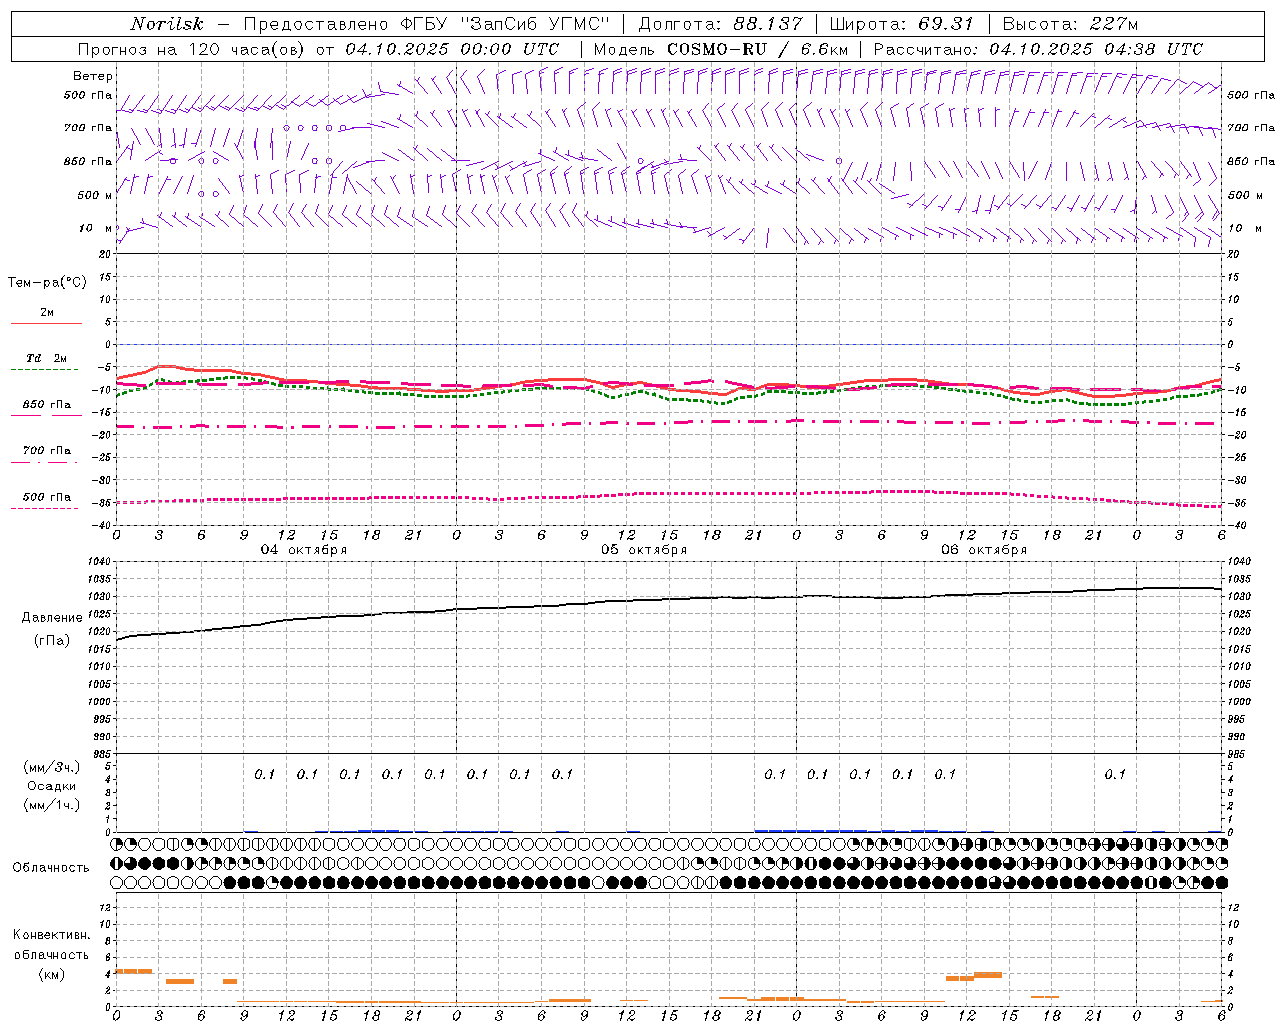The image size is (1280, 1024).
Task: Click the '(км)' convective cloud unit label
Action: [x=51, y=974]
